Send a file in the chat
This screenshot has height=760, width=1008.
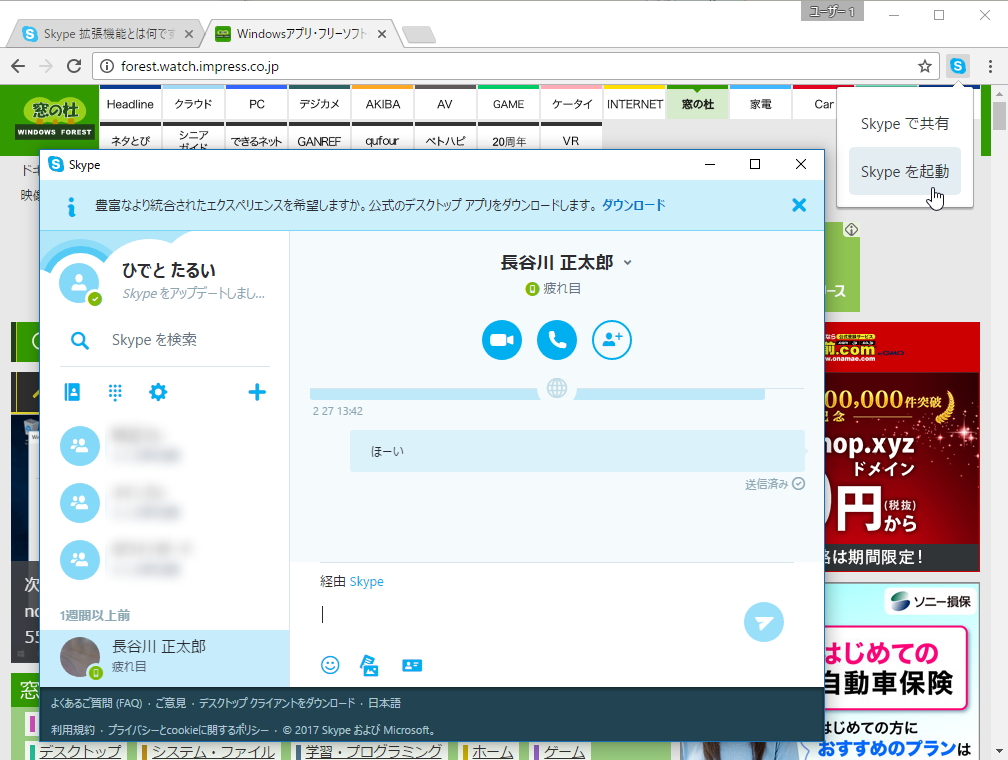(369, 664)
